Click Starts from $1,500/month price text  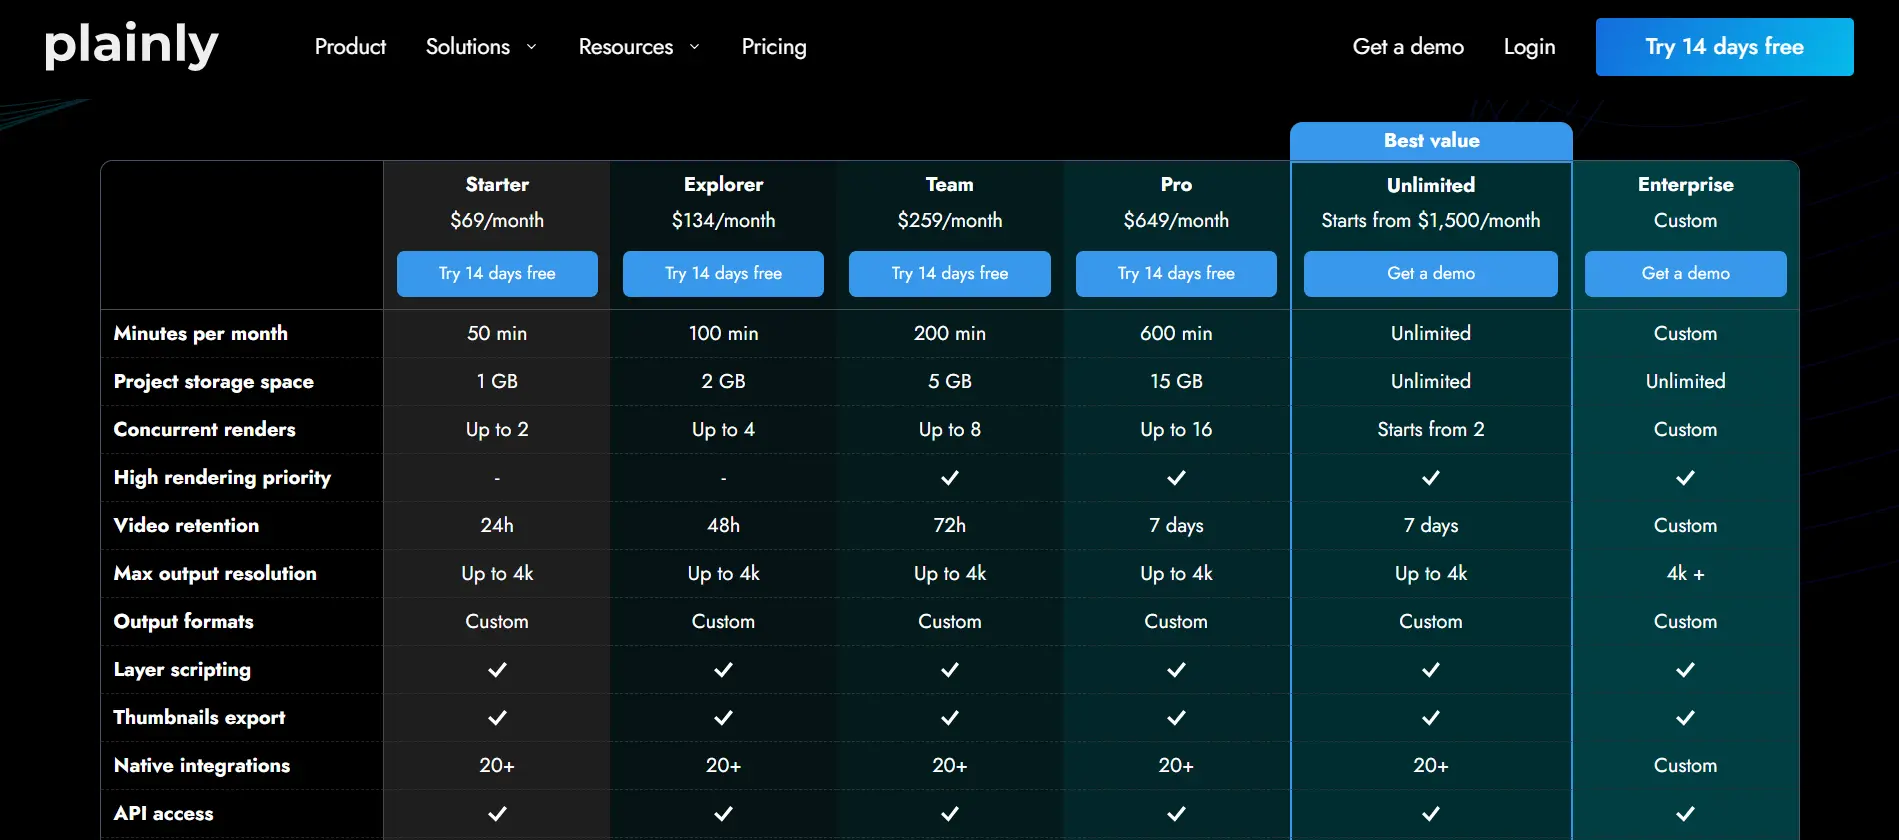(x=1431, y=220)
